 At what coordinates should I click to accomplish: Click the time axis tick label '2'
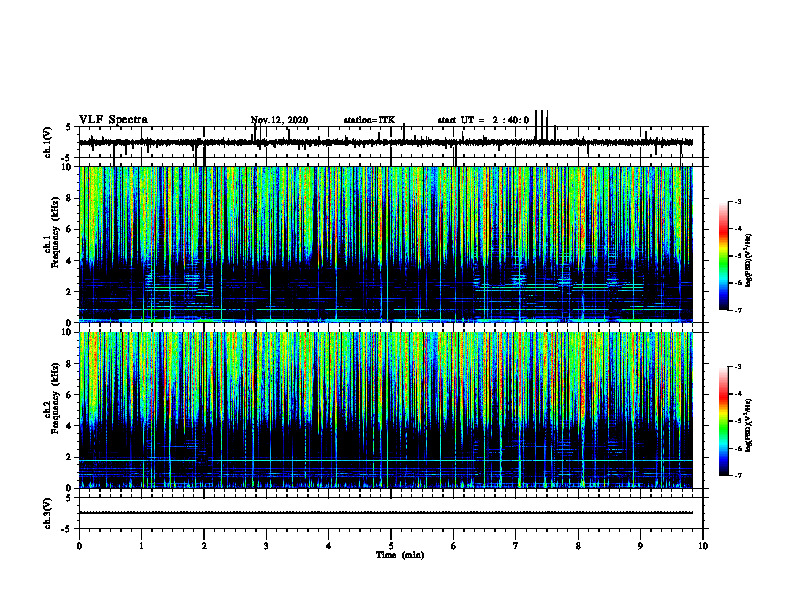[204, 546]
